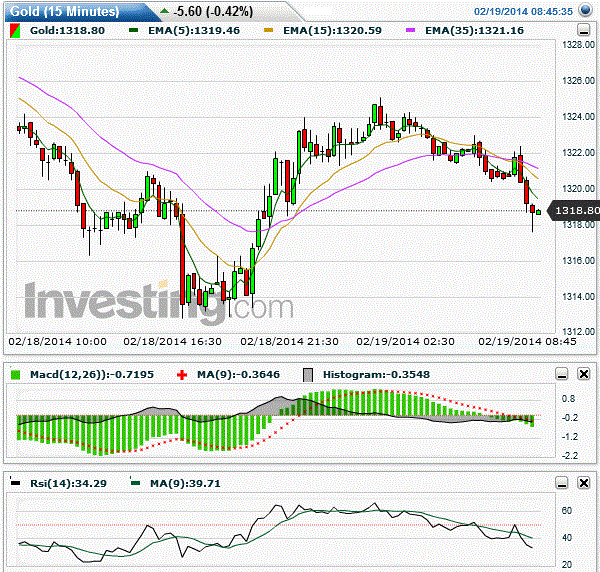Image resolution: width=600 pixels, height=572 pixels.
Task: Click the green EMA(5) legend swatch
Action: [x=134, y=30]
